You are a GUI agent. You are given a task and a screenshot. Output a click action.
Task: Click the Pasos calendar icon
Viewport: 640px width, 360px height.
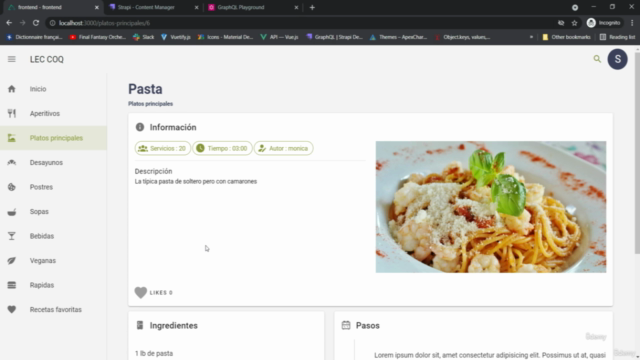pos(346,325)
